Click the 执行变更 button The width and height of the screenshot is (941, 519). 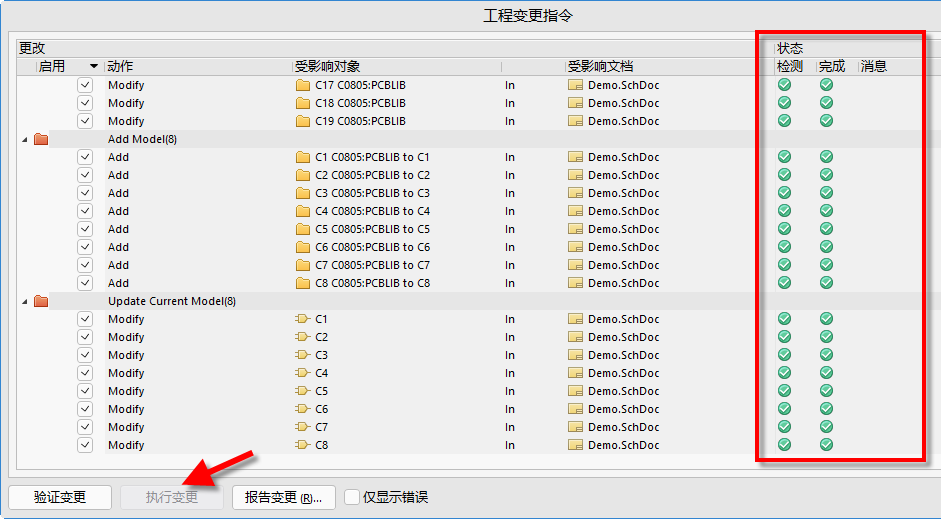click(x=172, y=497)
